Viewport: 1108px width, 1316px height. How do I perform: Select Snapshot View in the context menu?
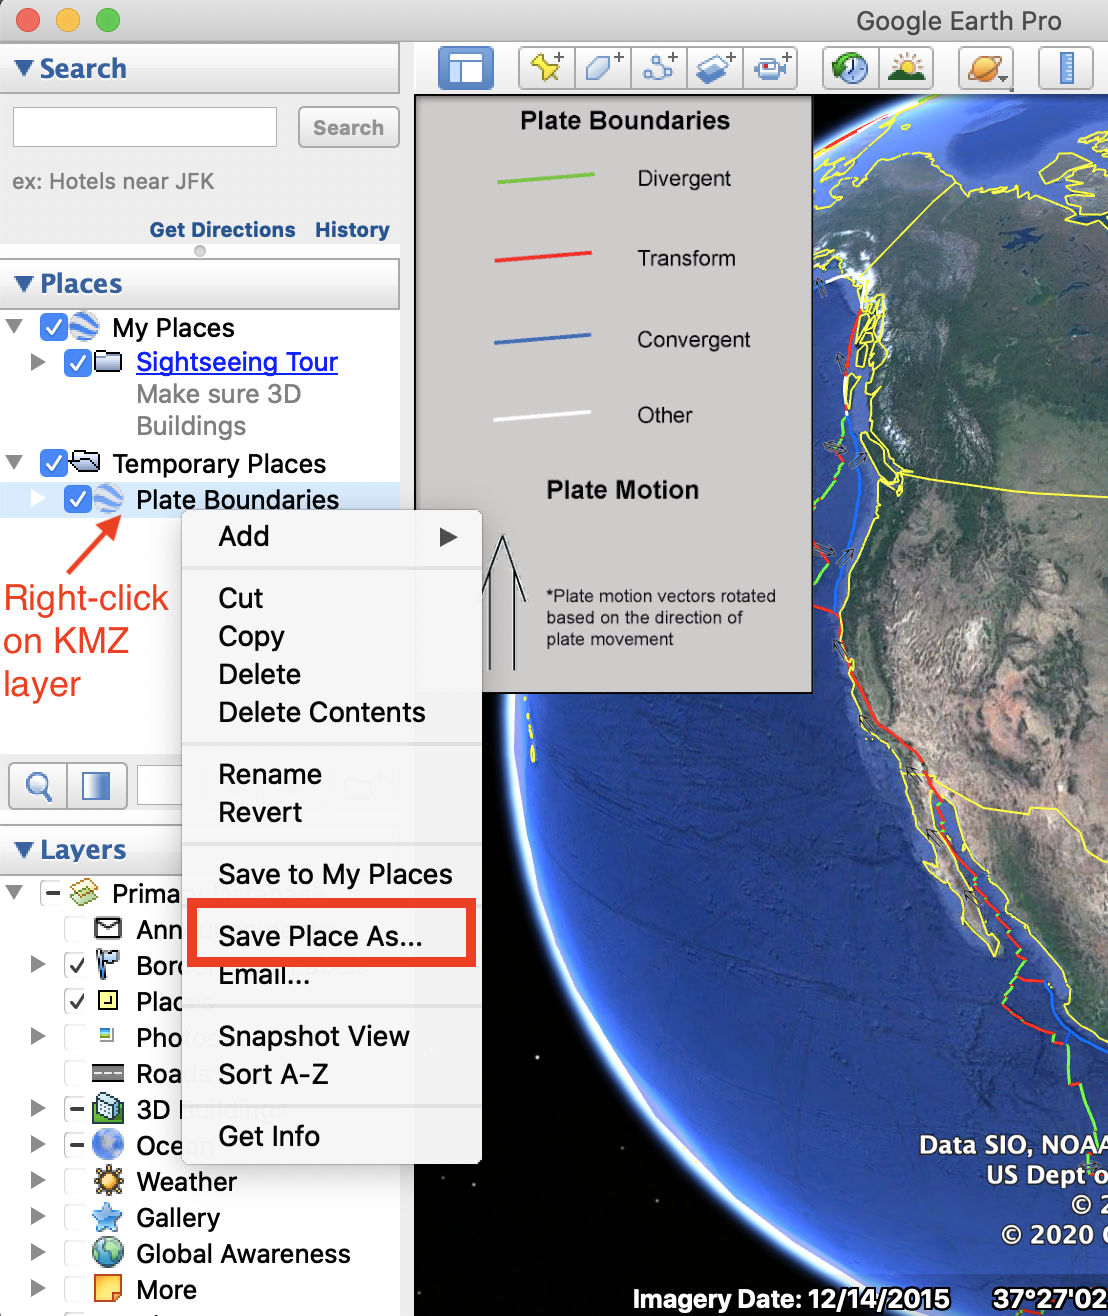click(314, 1036)
